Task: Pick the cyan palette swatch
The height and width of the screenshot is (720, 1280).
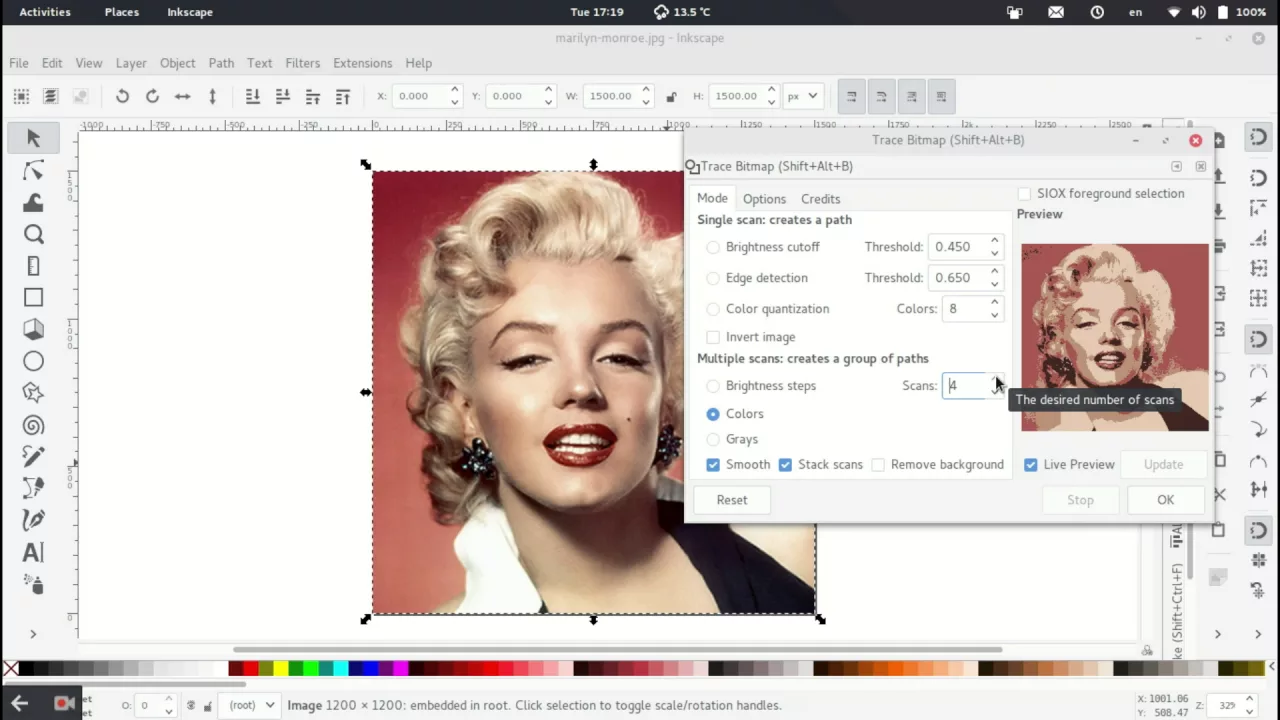Action: (340, 669)
